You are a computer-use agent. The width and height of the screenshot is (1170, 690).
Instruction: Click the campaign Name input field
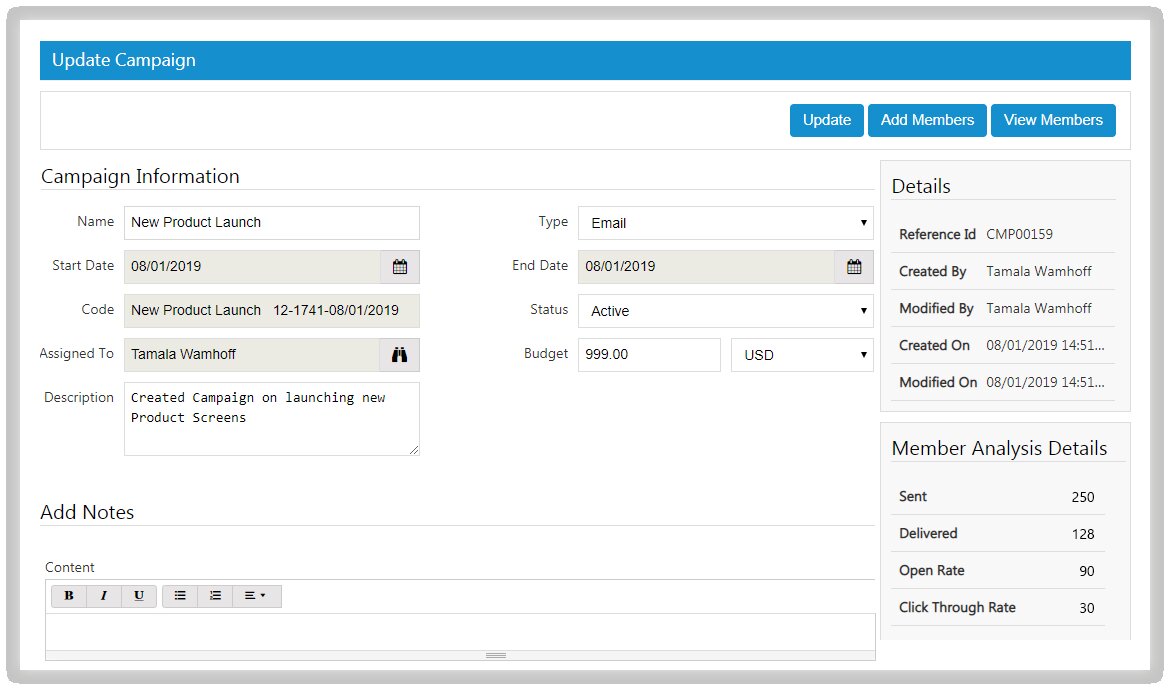click(x=271, y=223)
